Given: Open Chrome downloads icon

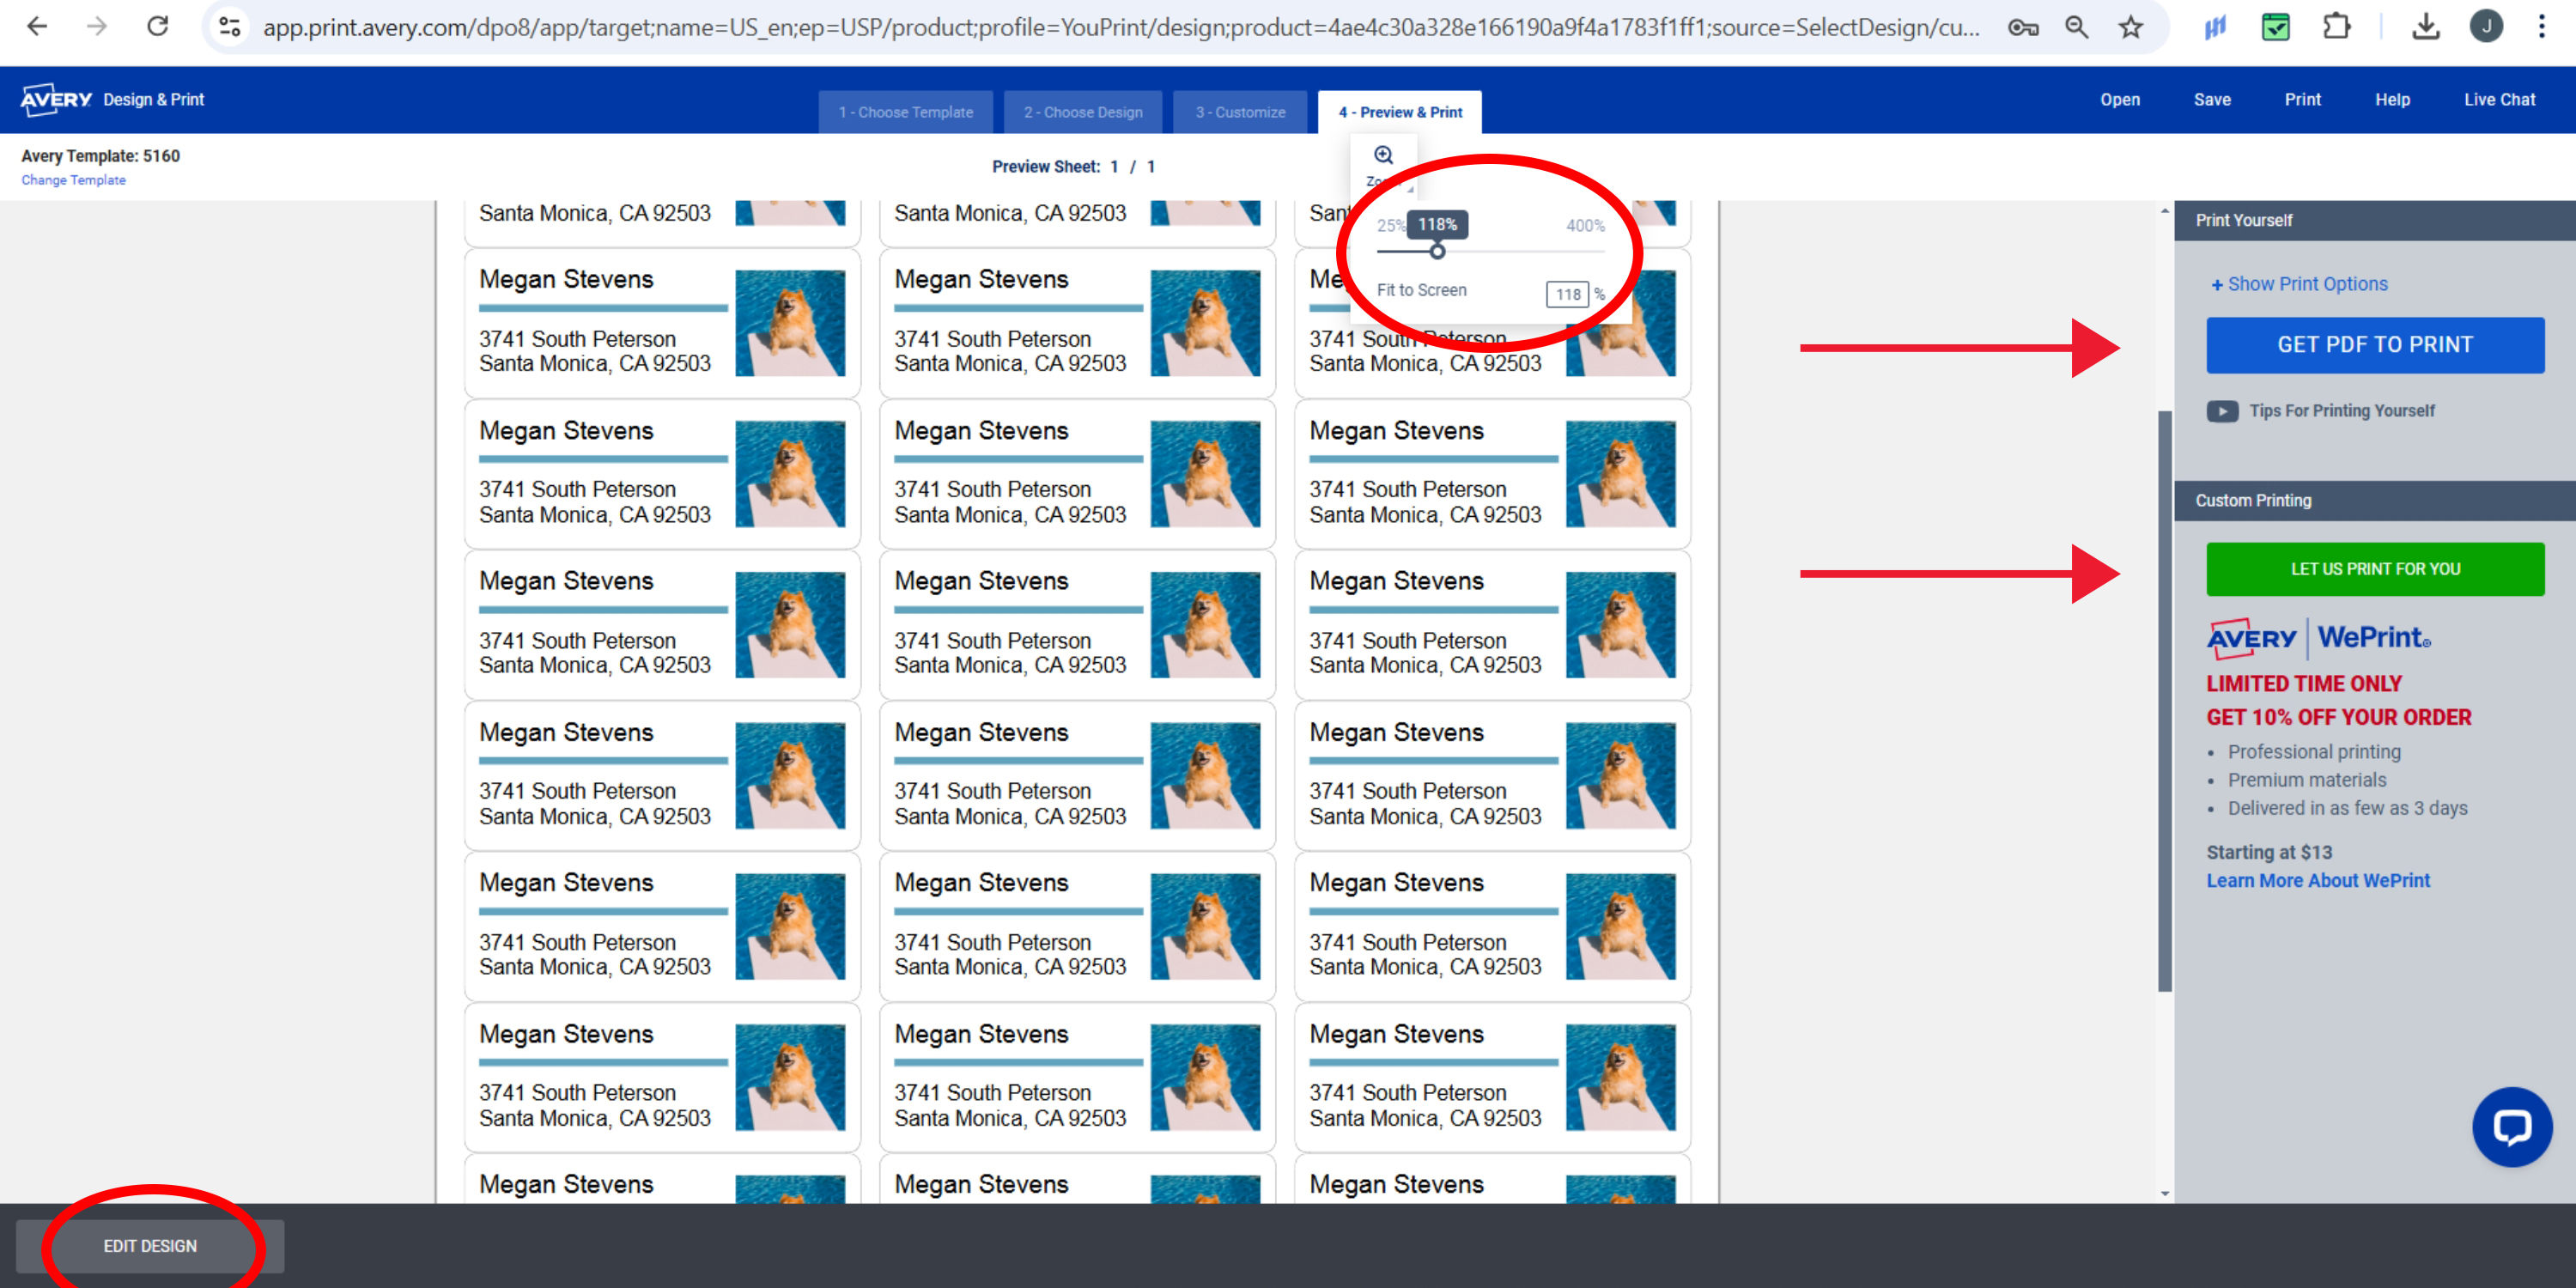Looking at the screenshot, I should (x=2425, y=27).
